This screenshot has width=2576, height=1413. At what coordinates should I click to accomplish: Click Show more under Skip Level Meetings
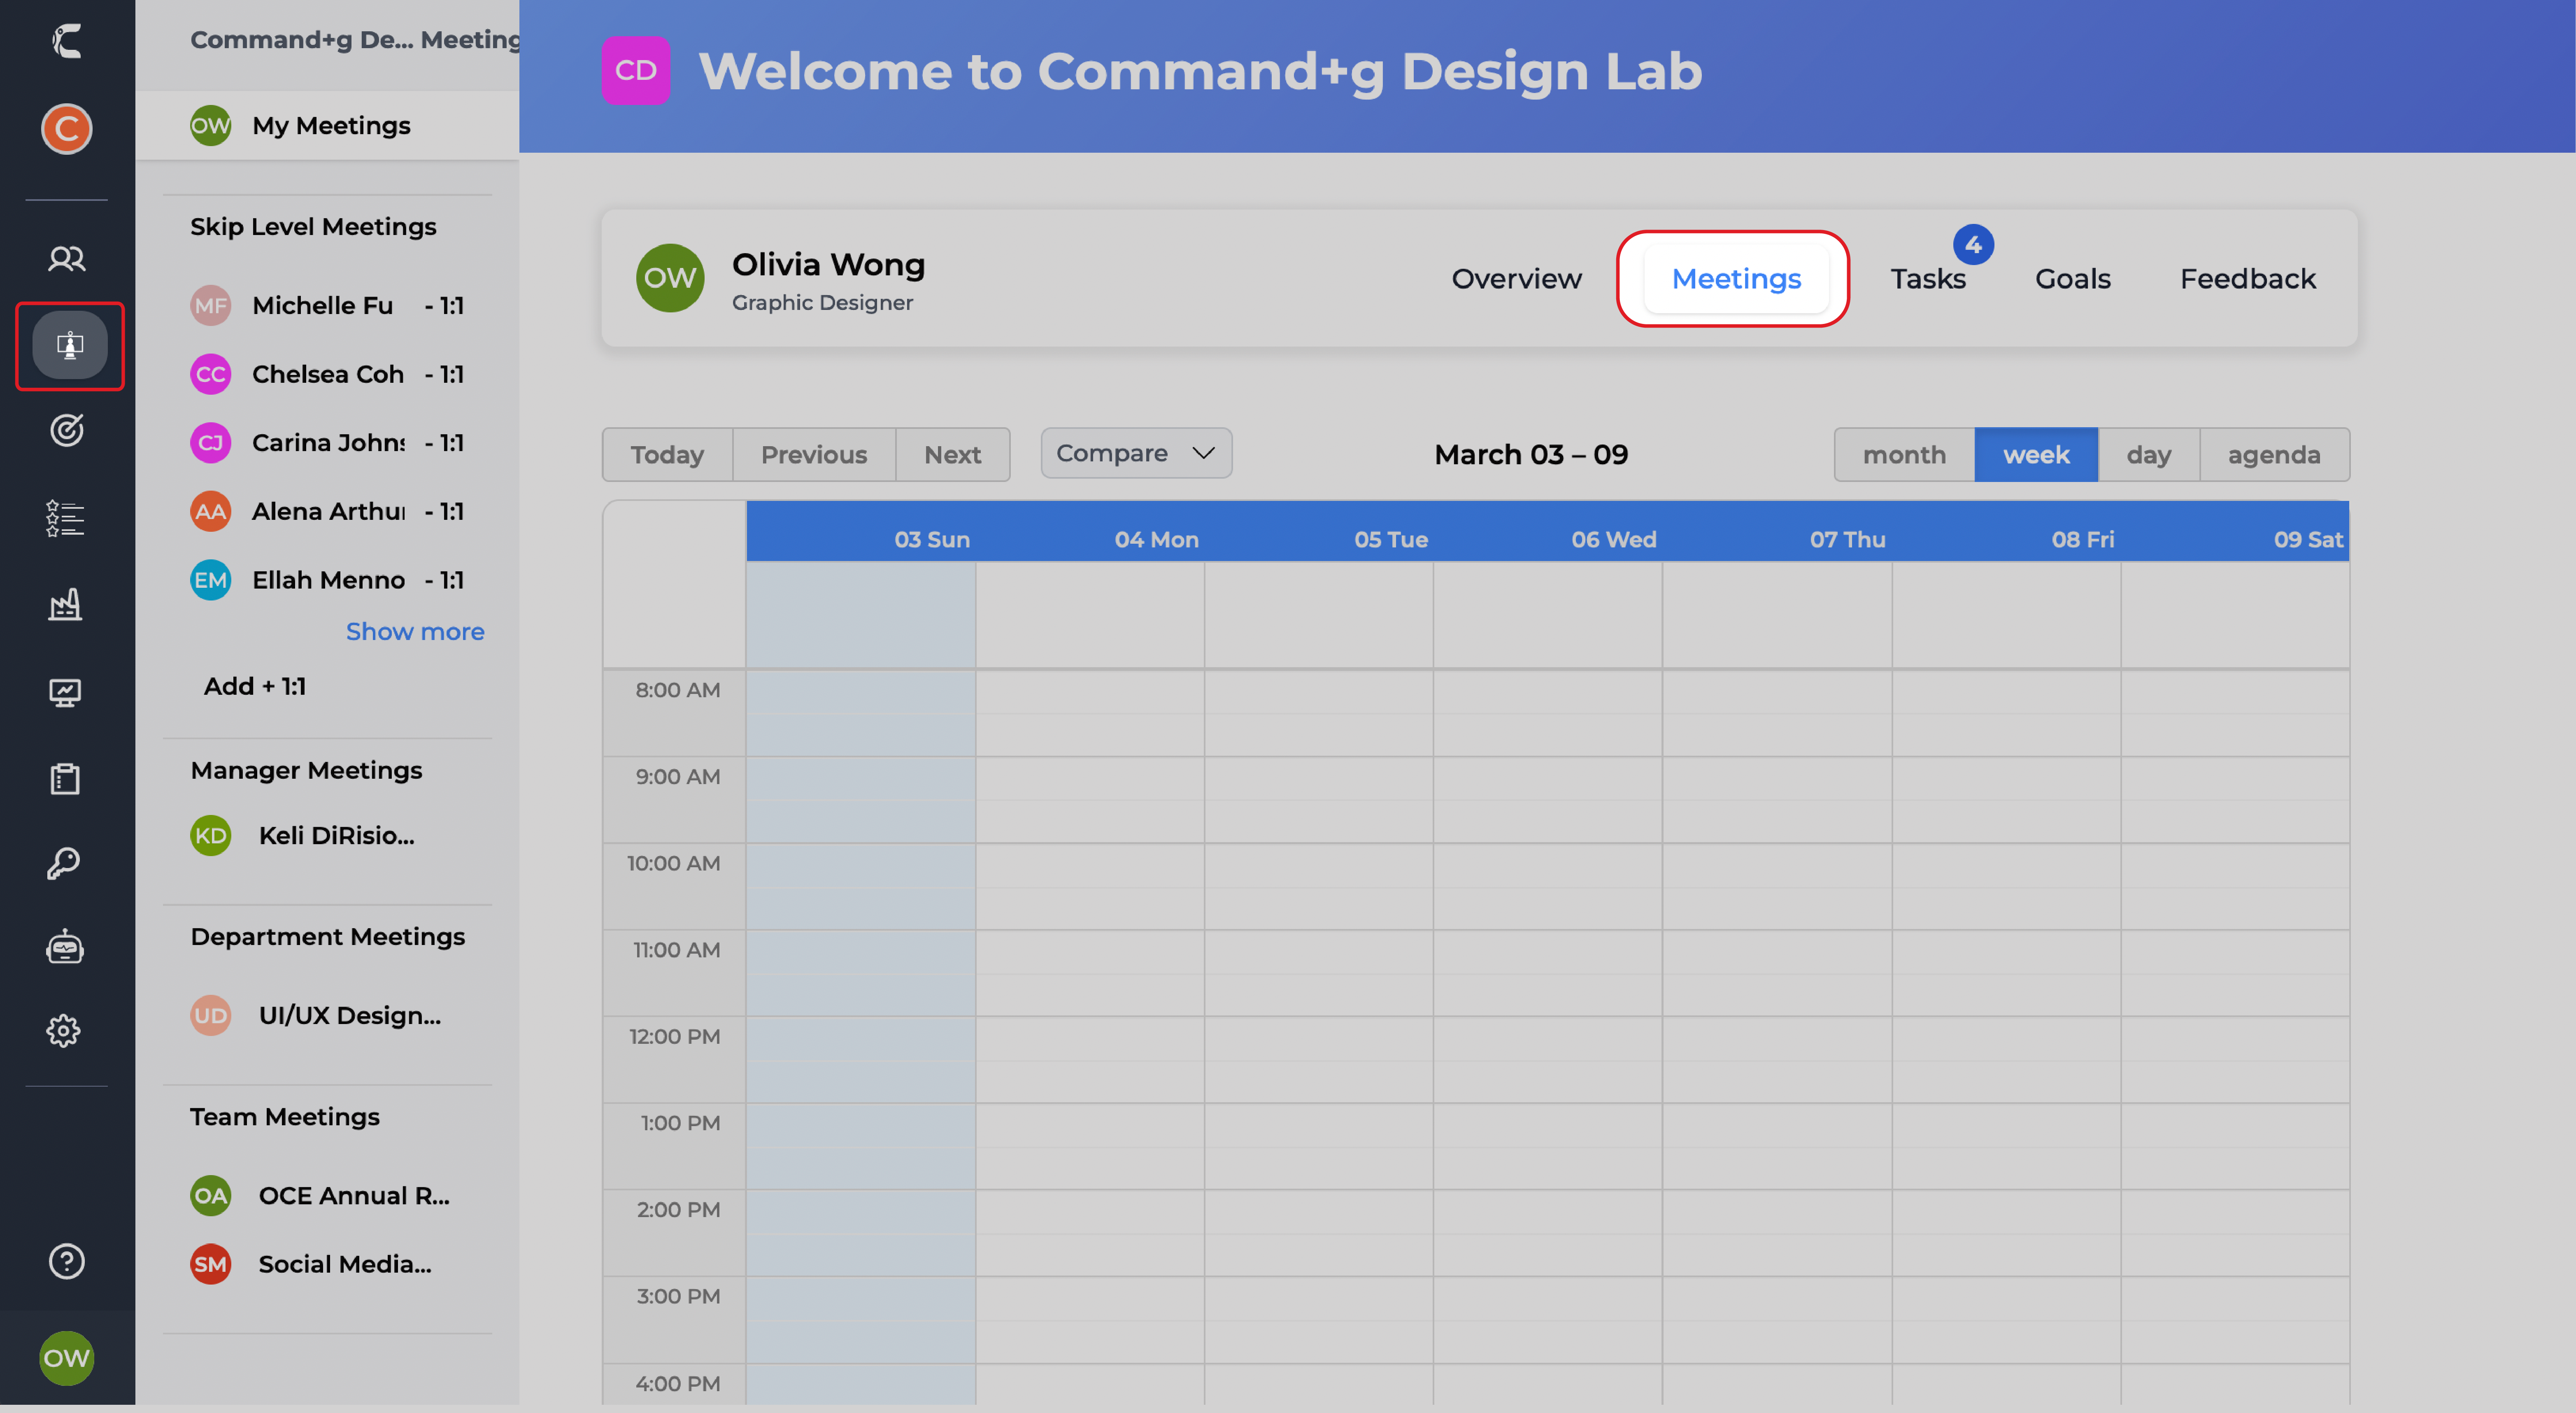coord(414,631)
